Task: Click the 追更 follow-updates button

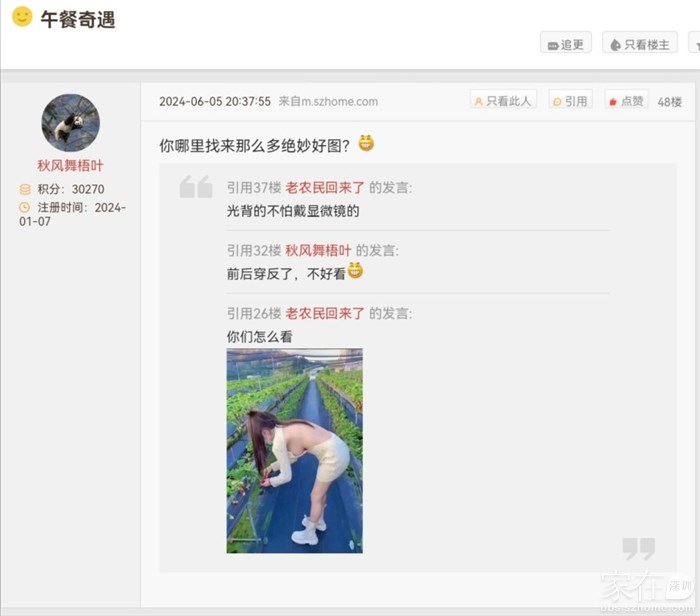Action: (x=566, y=44)
